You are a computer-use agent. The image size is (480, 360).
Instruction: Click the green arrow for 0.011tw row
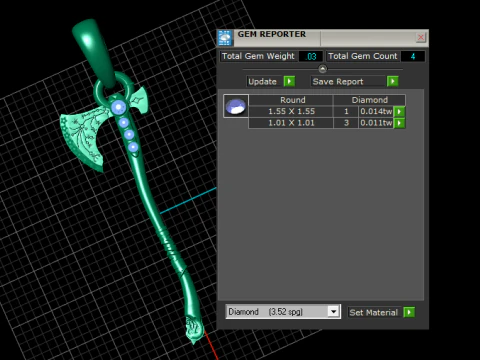point(399,123)
